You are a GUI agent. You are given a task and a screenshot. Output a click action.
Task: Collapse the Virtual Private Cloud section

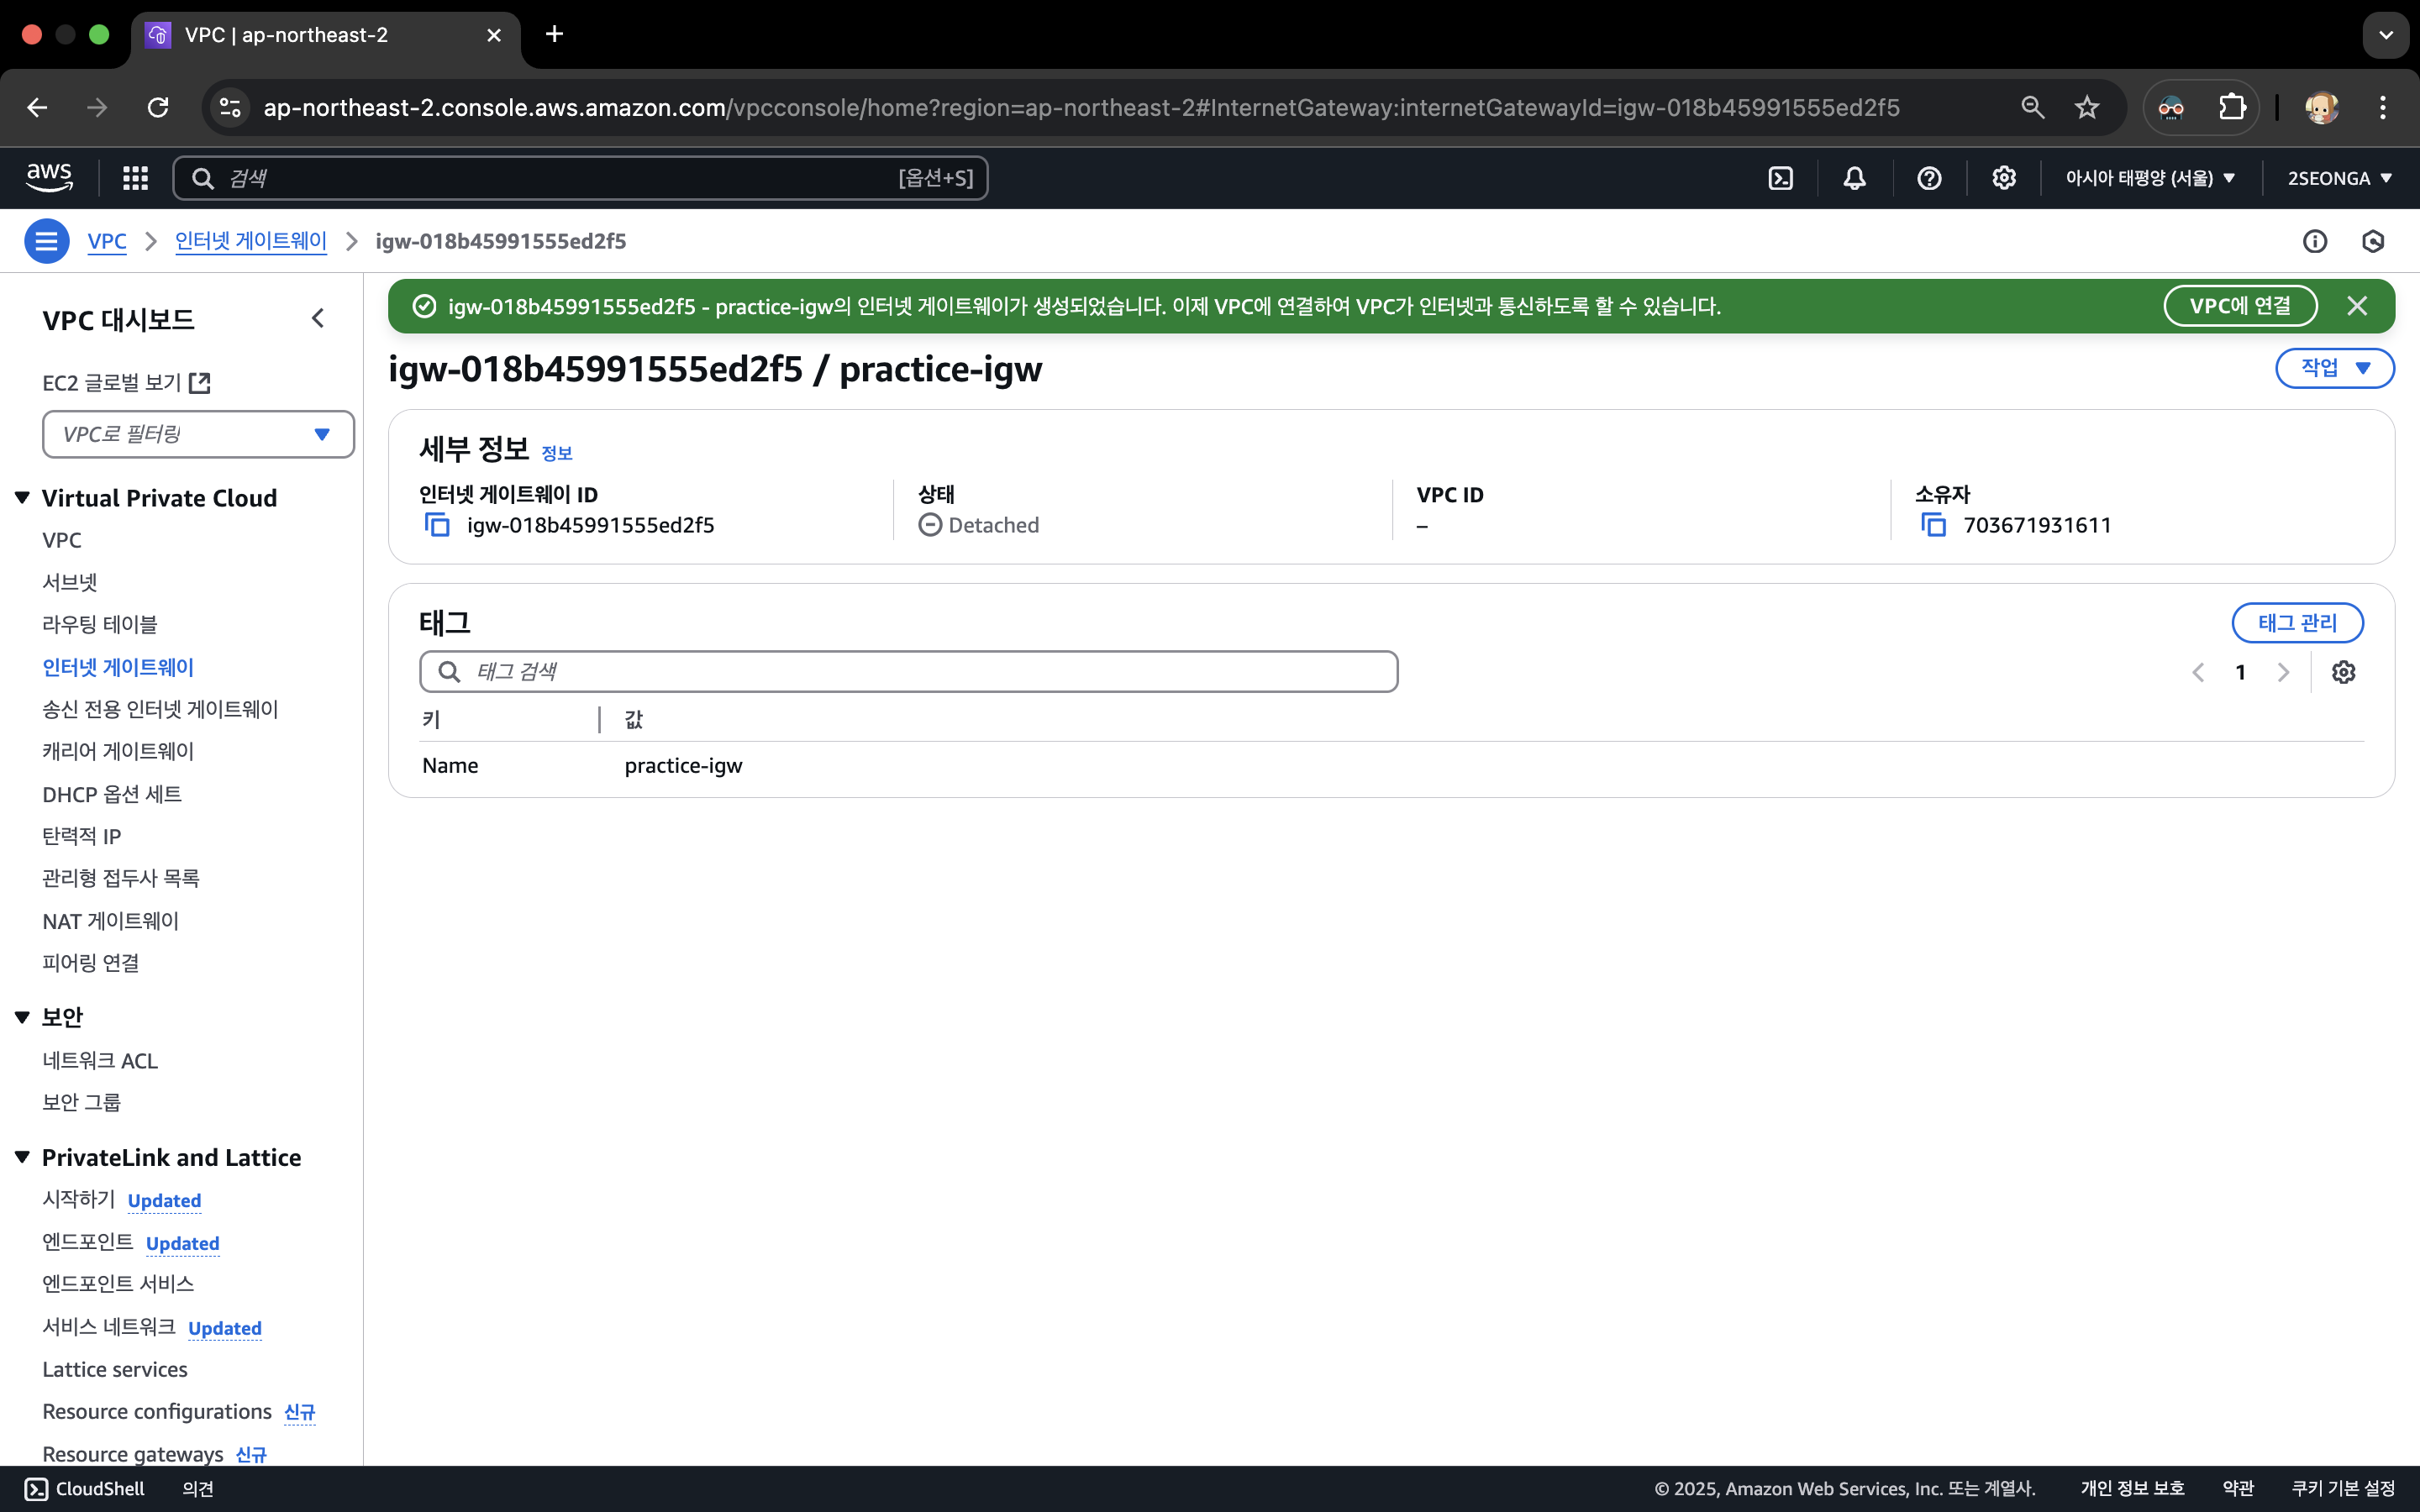click(22, 498)
